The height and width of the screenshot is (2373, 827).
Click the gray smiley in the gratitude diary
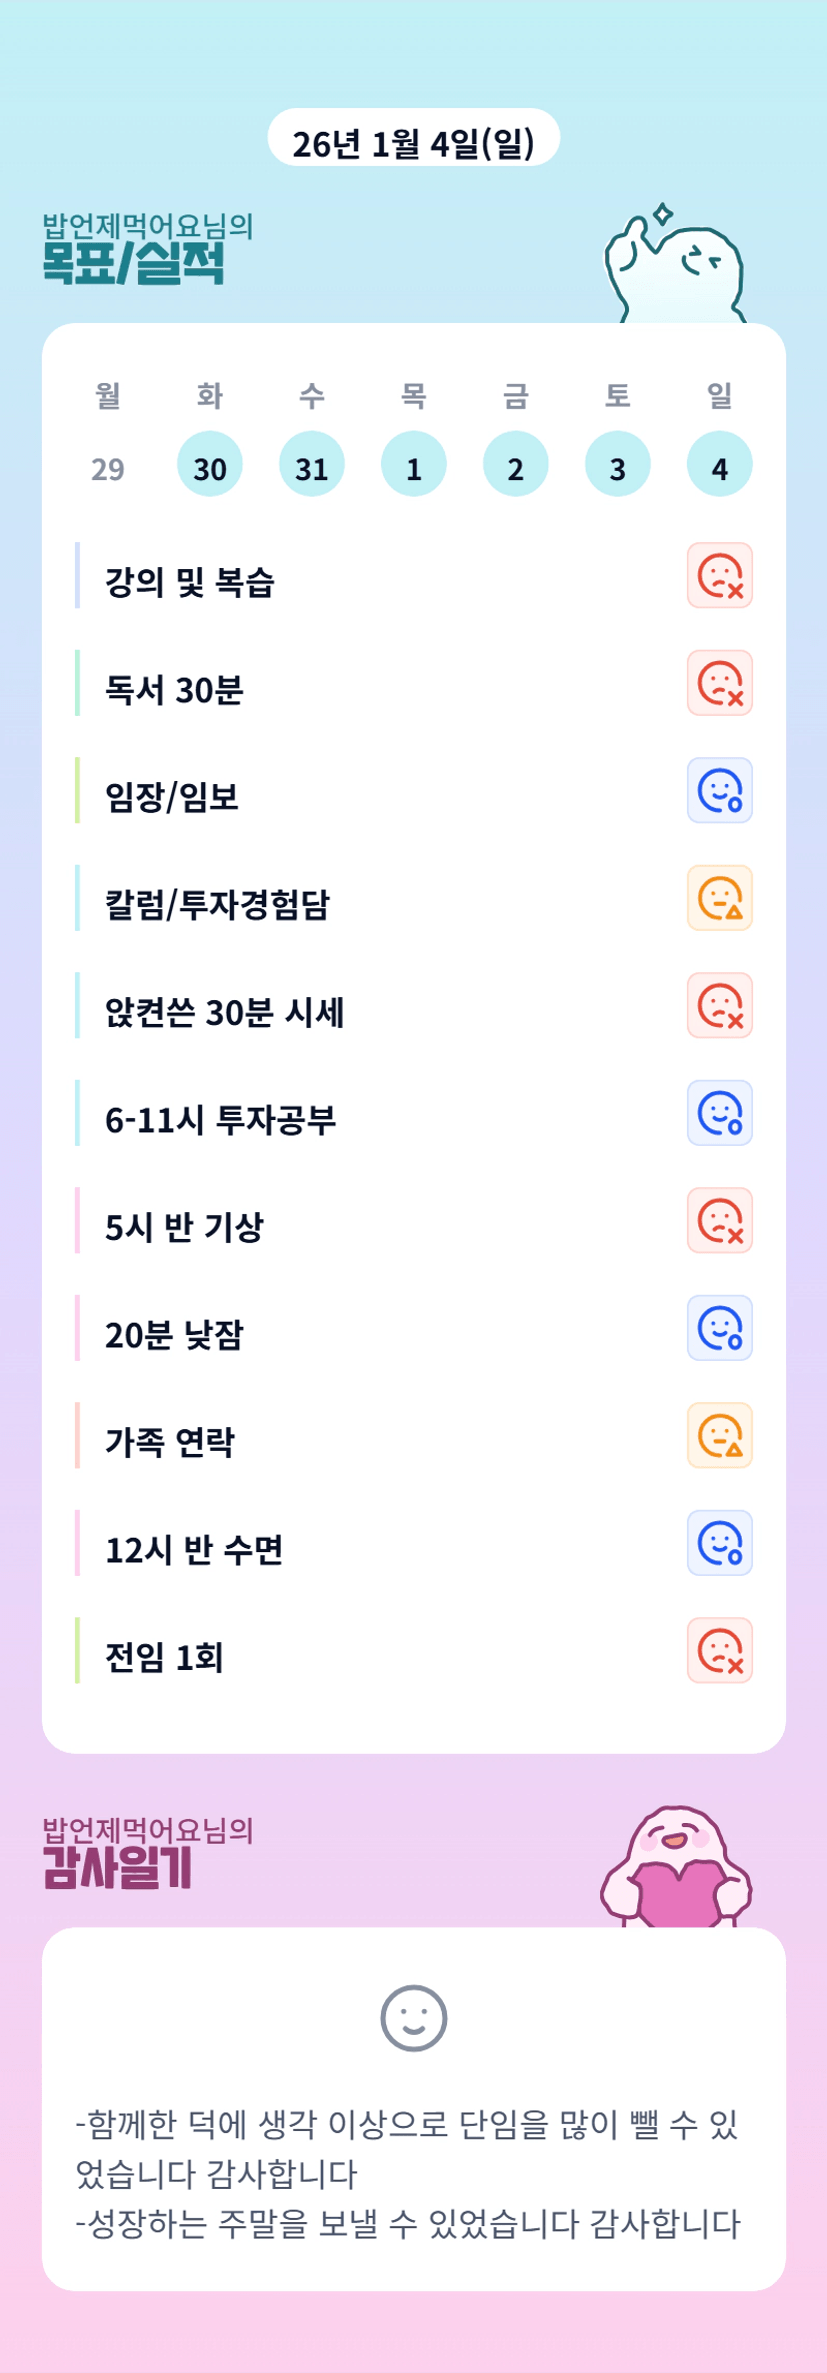click(413, 2018)
